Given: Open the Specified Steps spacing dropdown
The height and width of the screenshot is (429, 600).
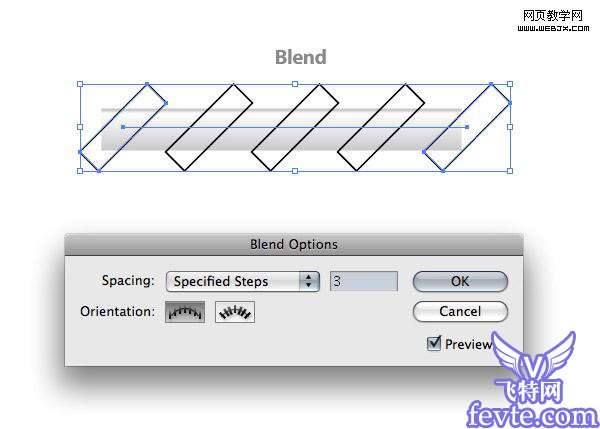Looking at the screenshot, I should point(243,281).
